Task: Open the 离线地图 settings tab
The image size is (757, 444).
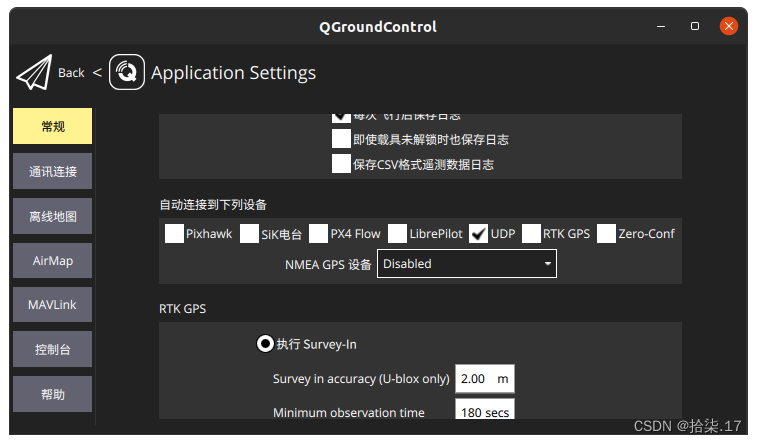Action: point(53,216)
